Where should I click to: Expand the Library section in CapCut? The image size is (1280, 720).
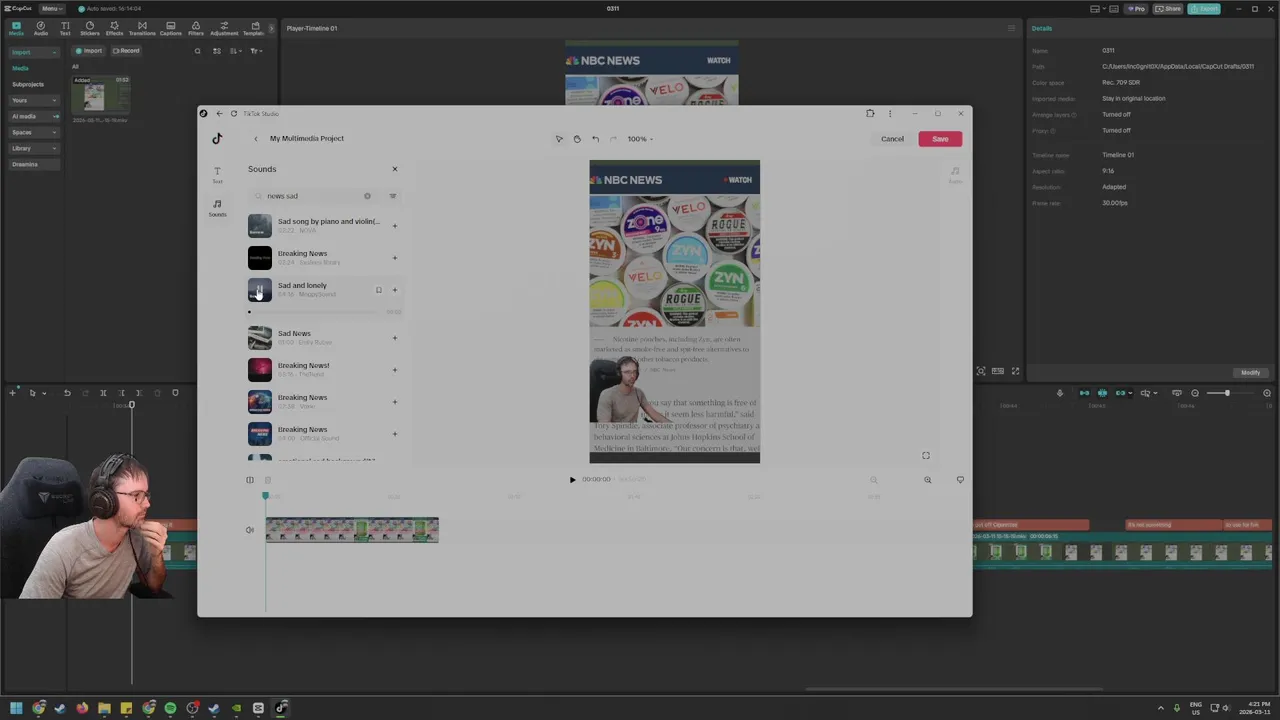pyautogui.click(x=35, y=148)
